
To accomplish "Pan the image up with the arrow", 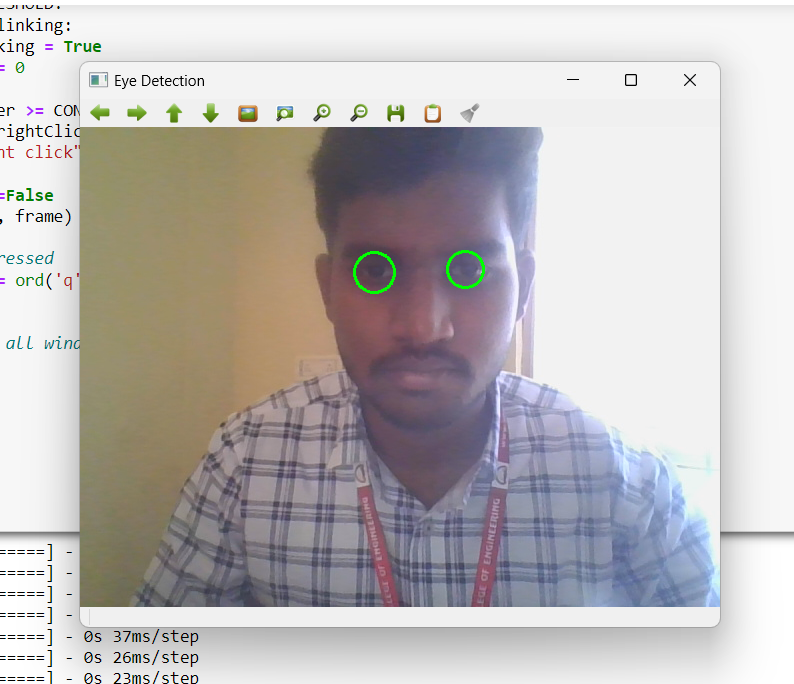I will tap(174, 113).
